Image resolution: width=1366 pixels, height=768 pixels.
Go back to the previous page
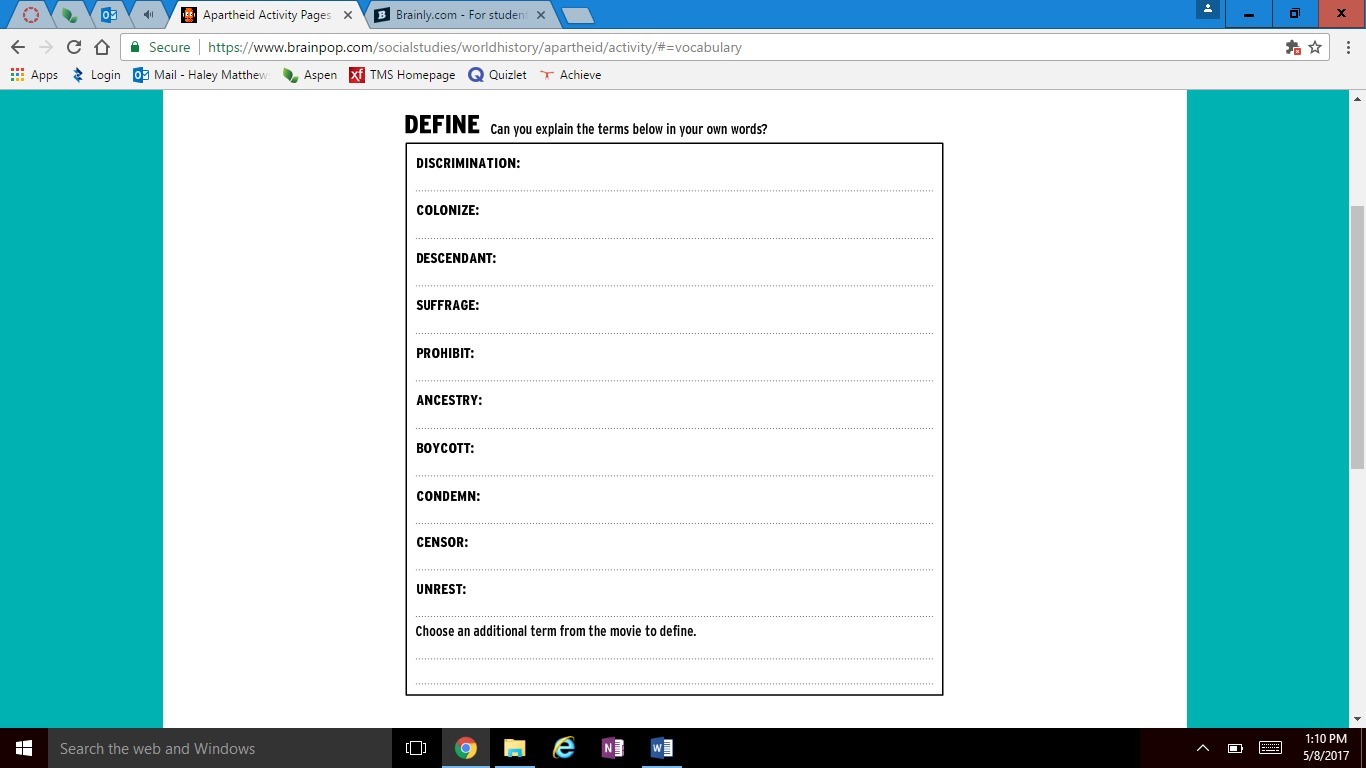(18, 47)
